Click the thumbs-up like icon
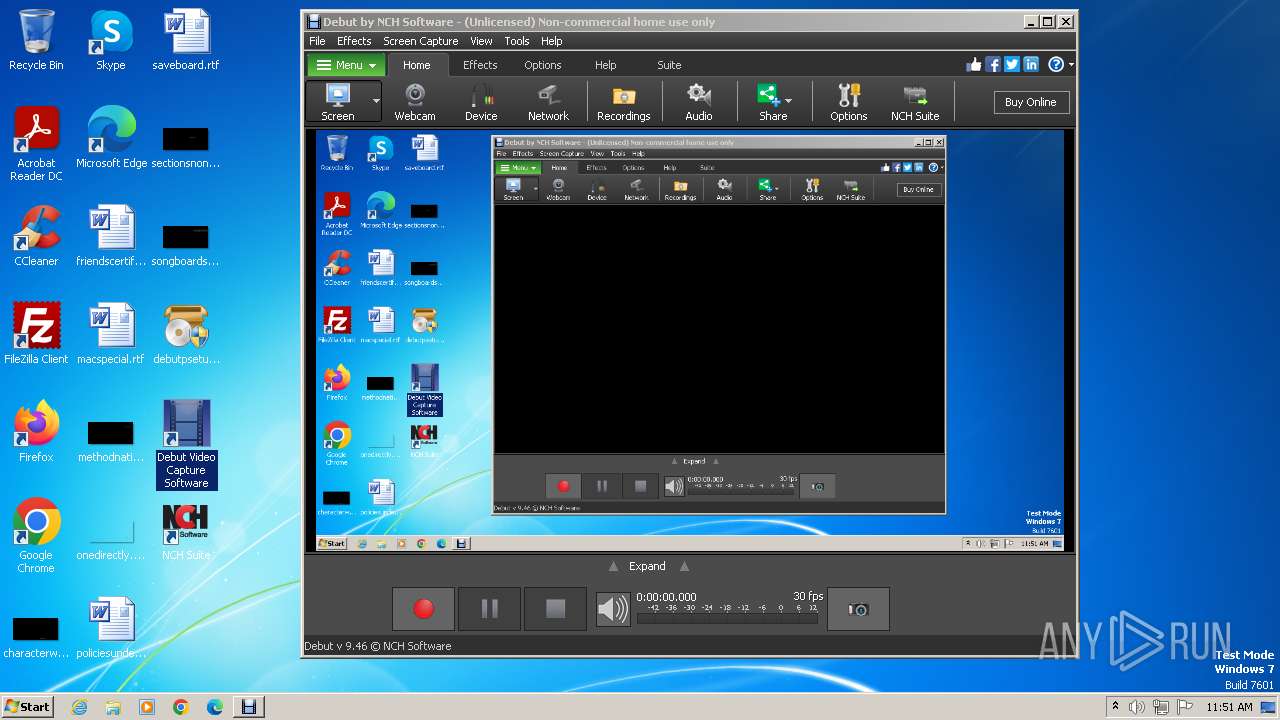This screenshot has height=720, width=1280. point(974,64)
